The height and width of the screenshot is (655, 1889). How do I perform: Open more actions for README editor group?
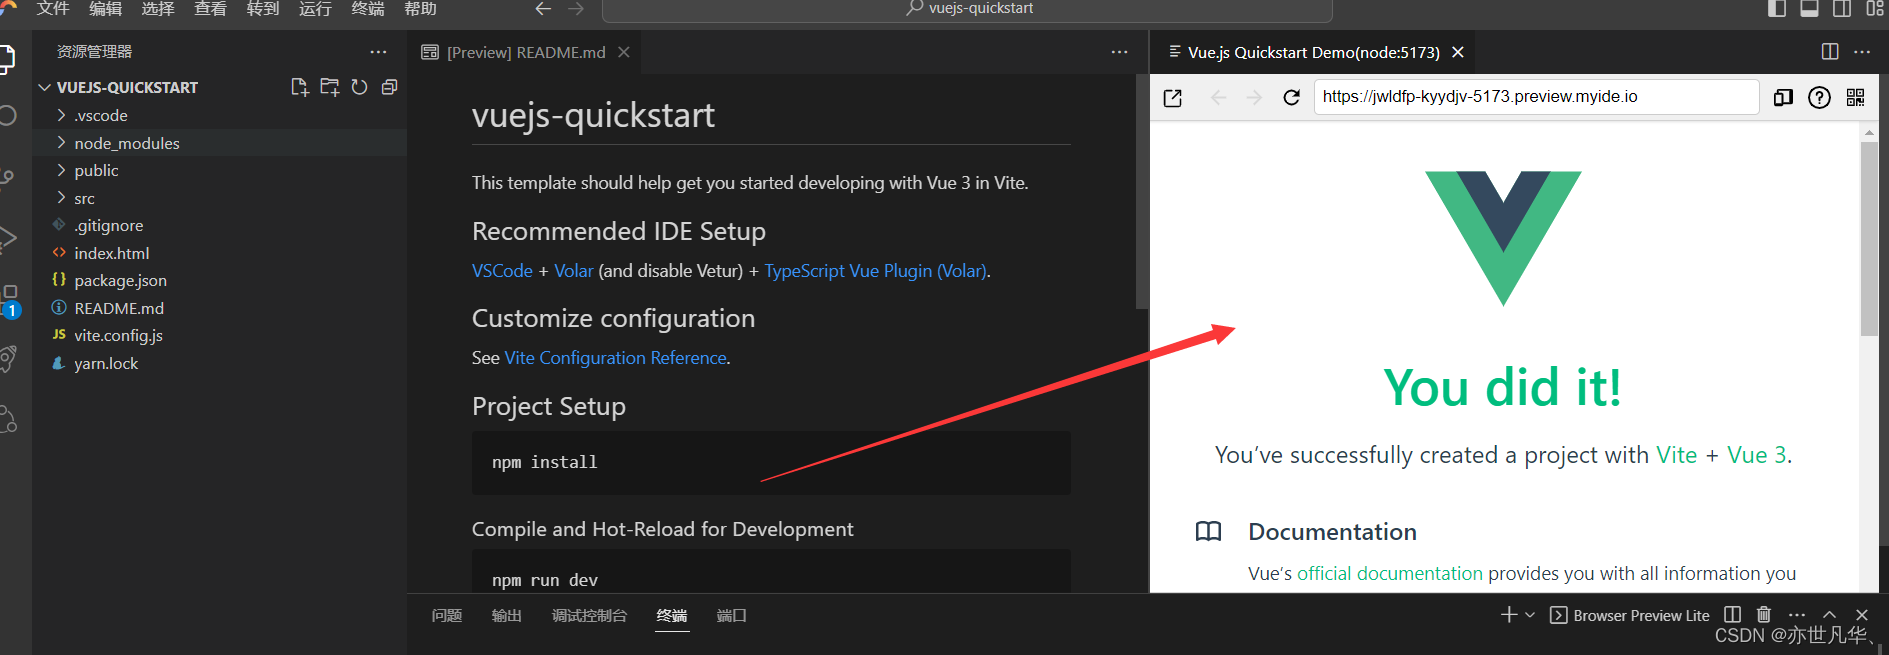(1119, 52)
